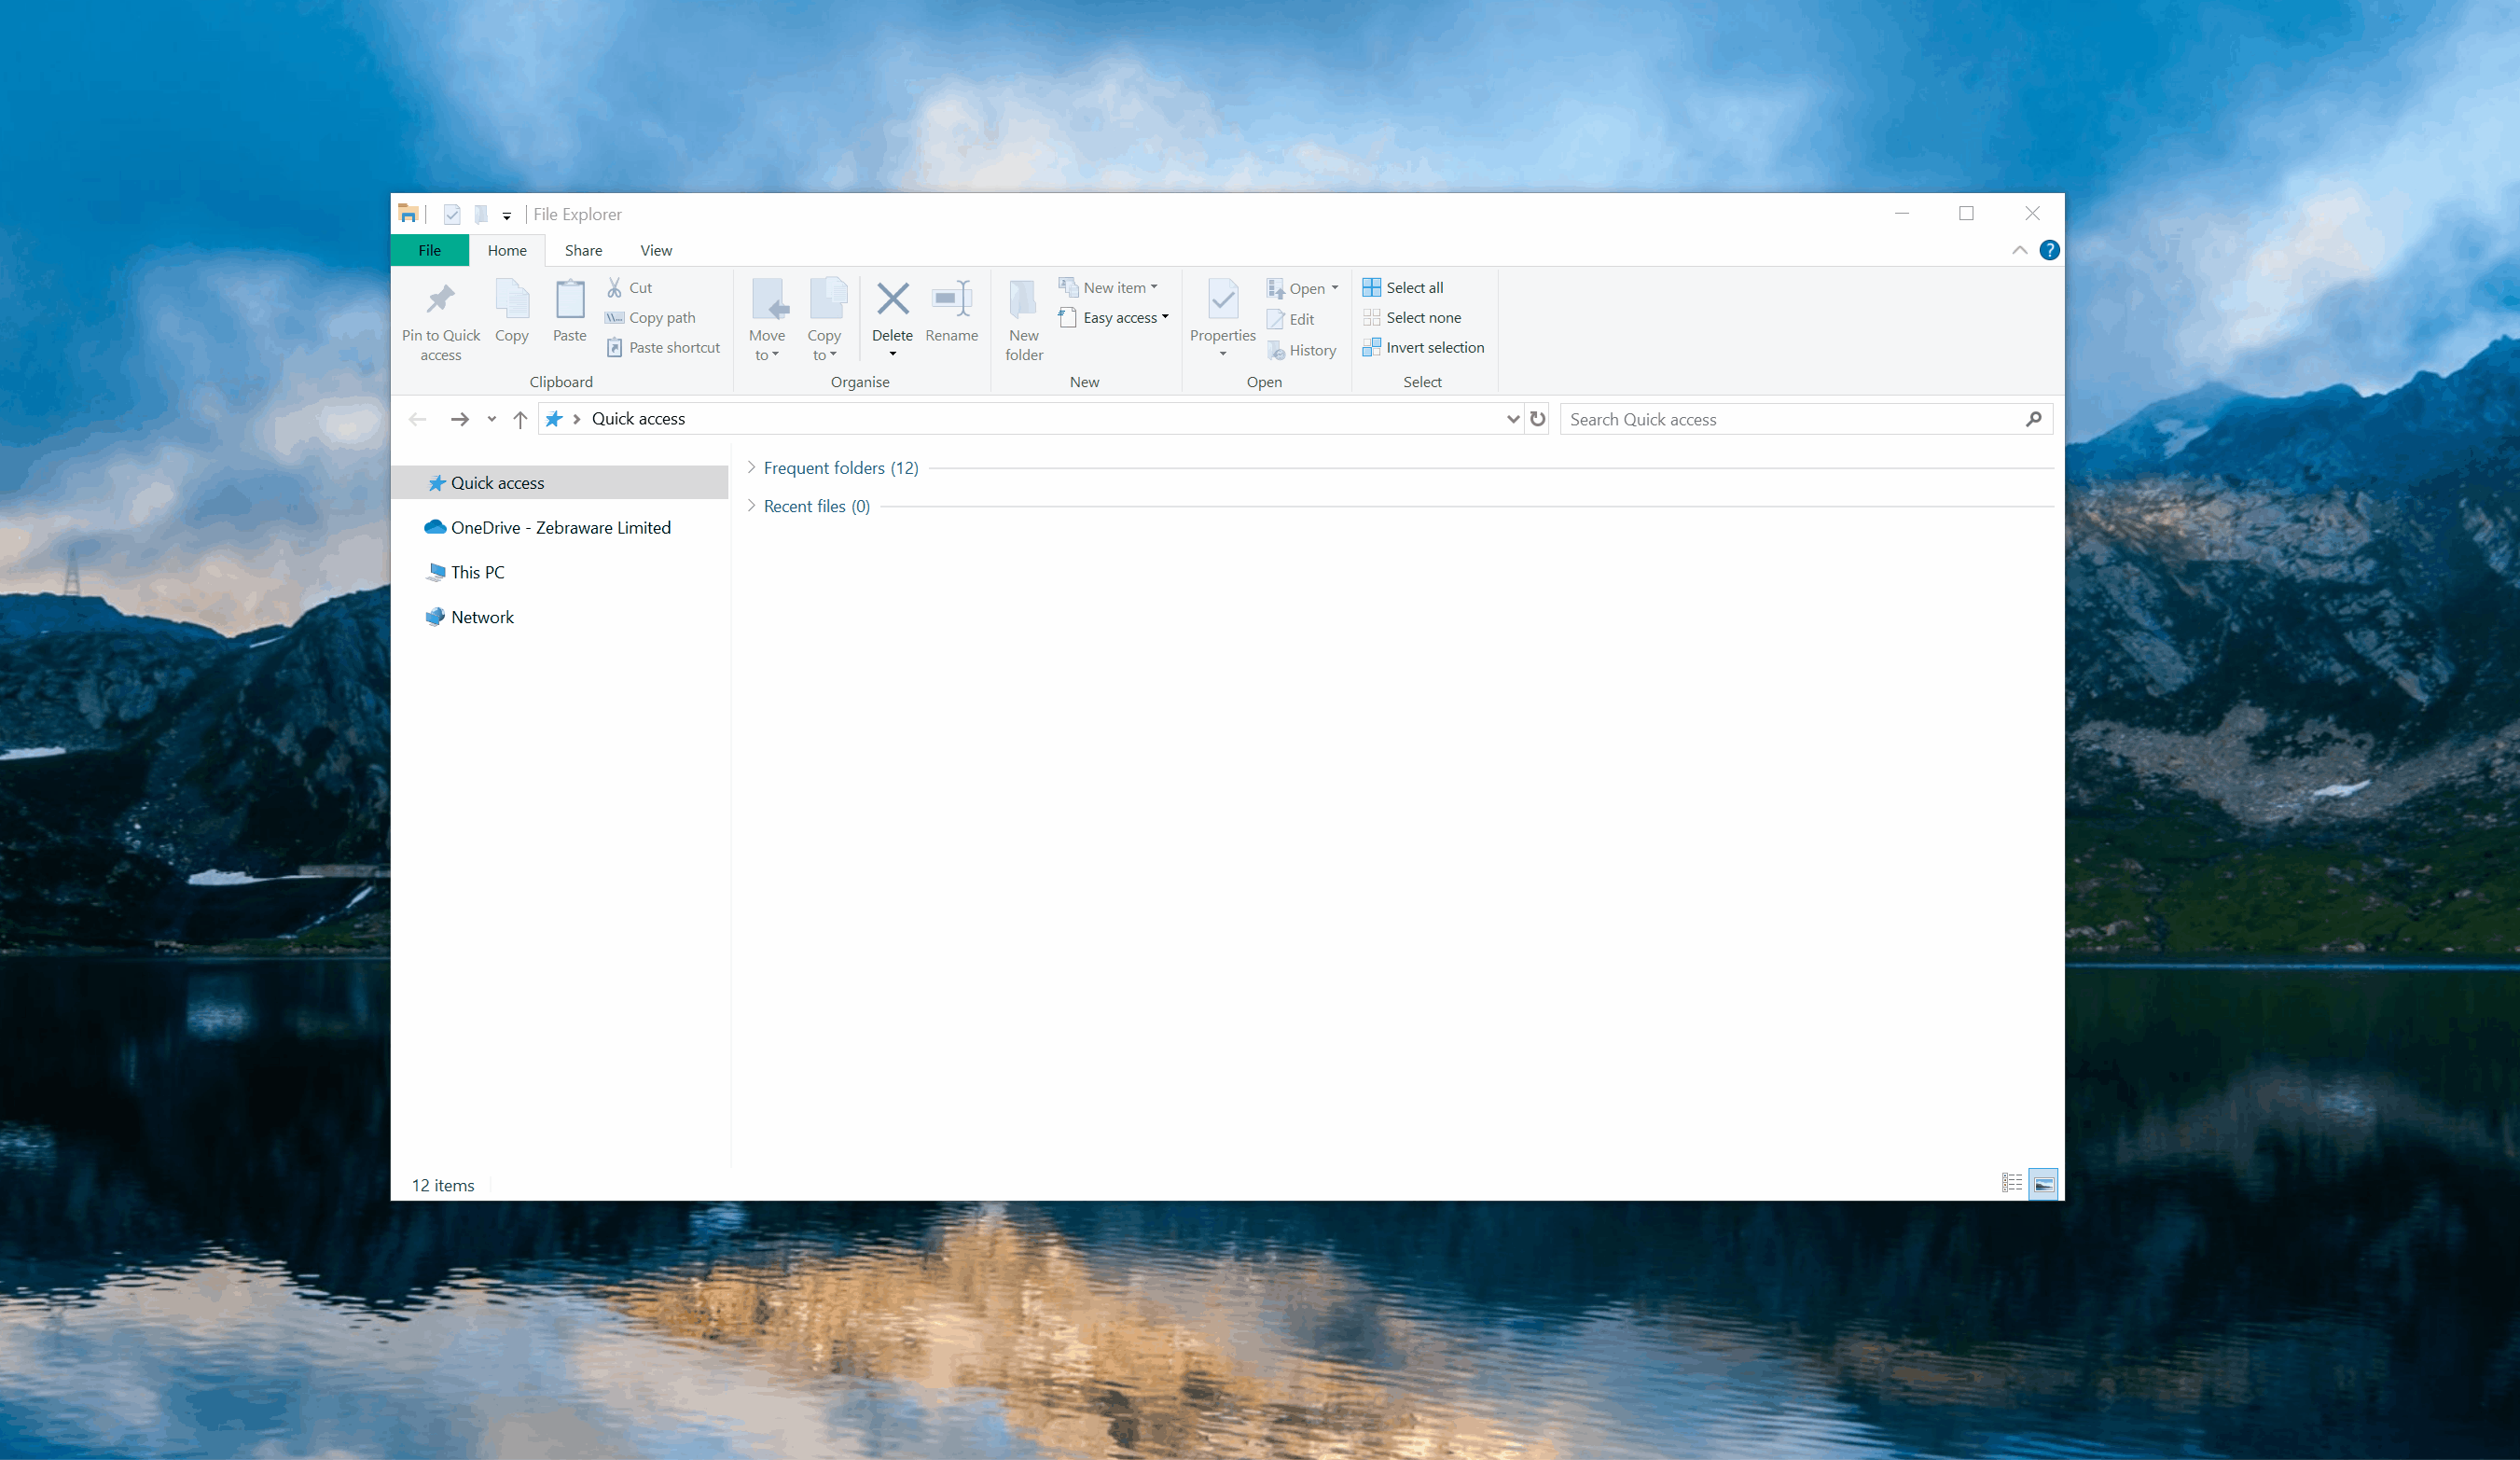
Task: Click Invert selection
Action: (x=1423, y=348)
